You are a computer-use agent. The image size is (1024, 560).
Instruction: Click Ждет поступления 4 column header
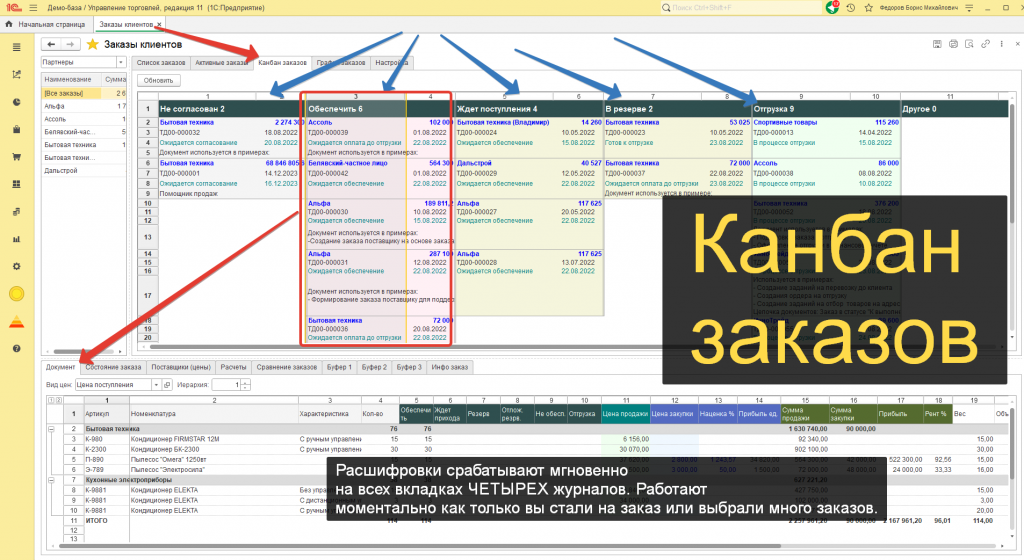(528, 109)
